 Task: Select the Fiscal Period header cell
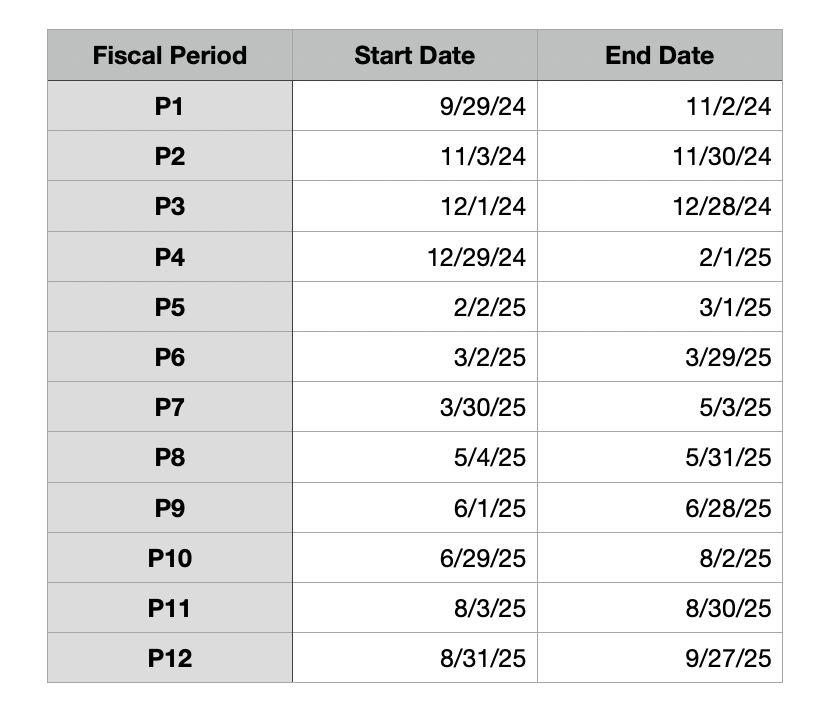pyautogui.click(x=170, y=55)
